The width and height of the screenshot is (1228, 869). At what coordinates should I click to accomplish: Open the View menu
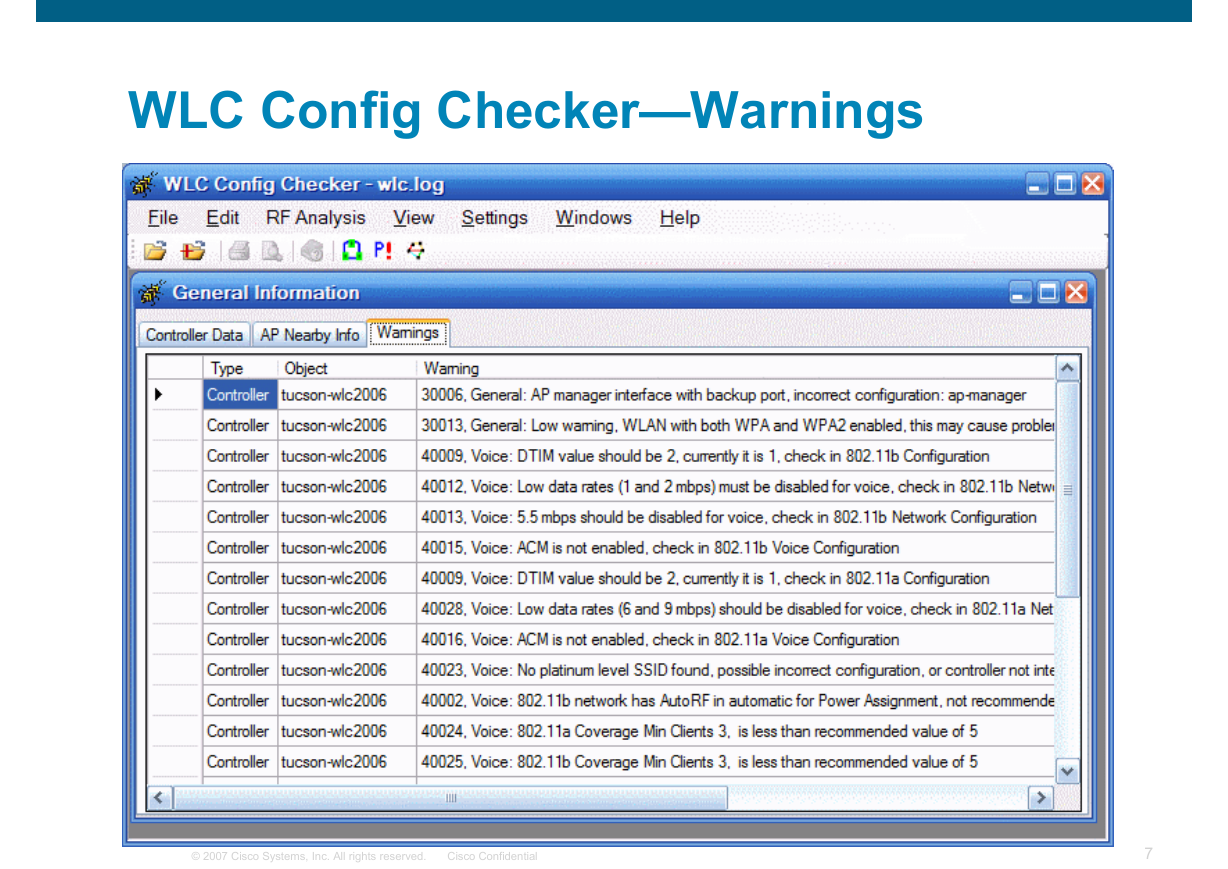[x=414, y=218]
